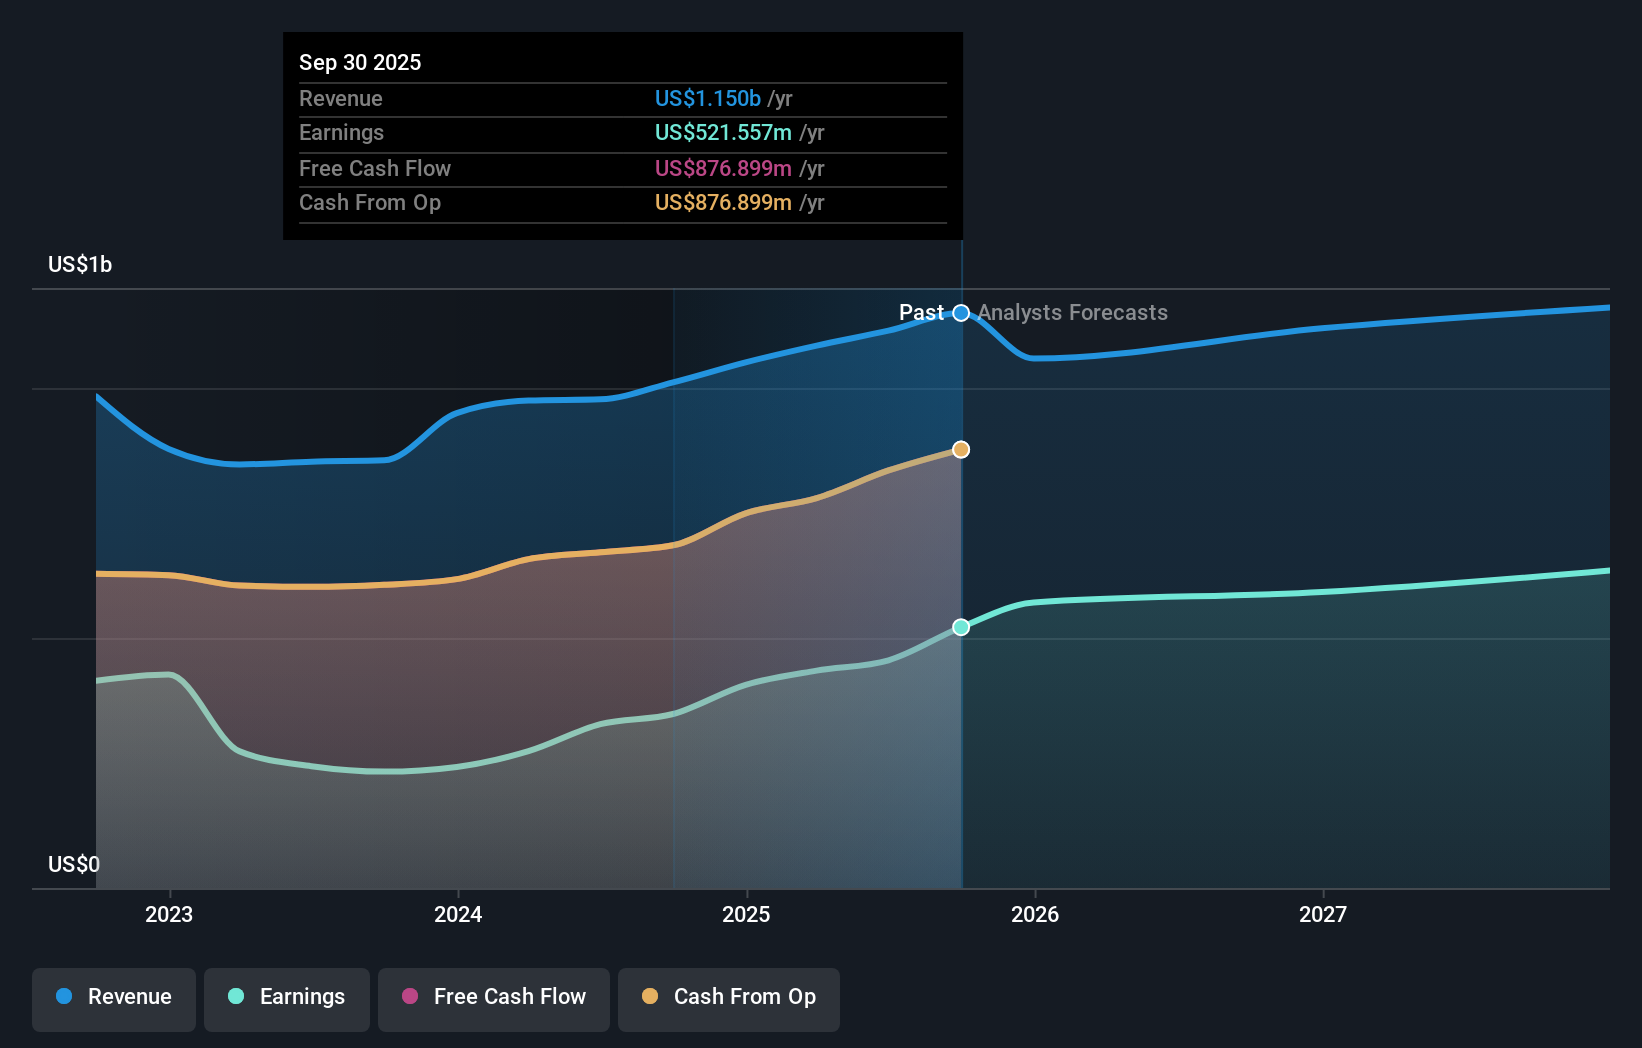Click the pink Free Cash Flow legend dot
Image resolution: width=1642 pixels, height=1048 pixels.
pyautogui.click(x=409, y=997)
